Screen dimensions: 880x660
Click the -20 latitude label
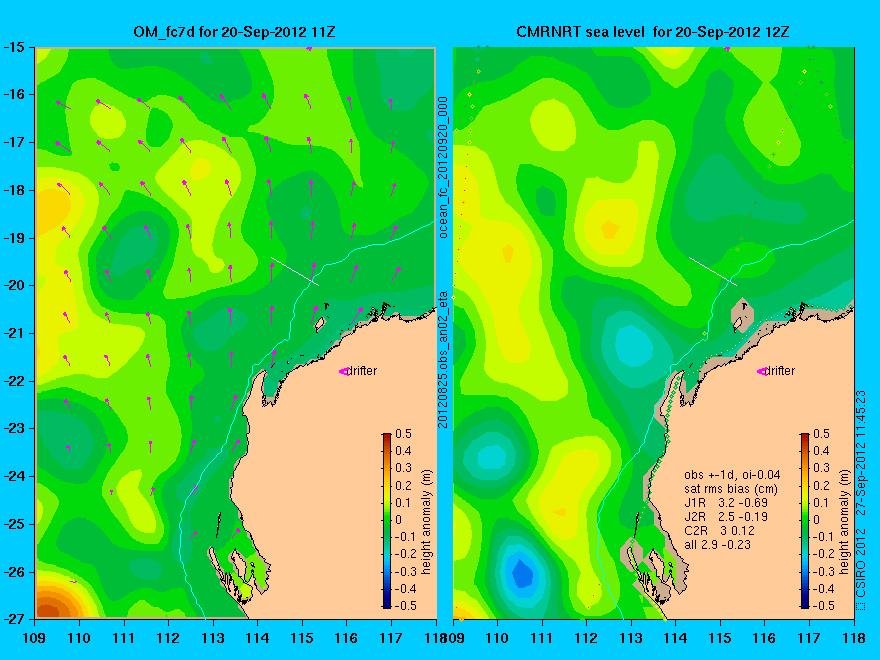pyautogui.click(x=15, y=285)
